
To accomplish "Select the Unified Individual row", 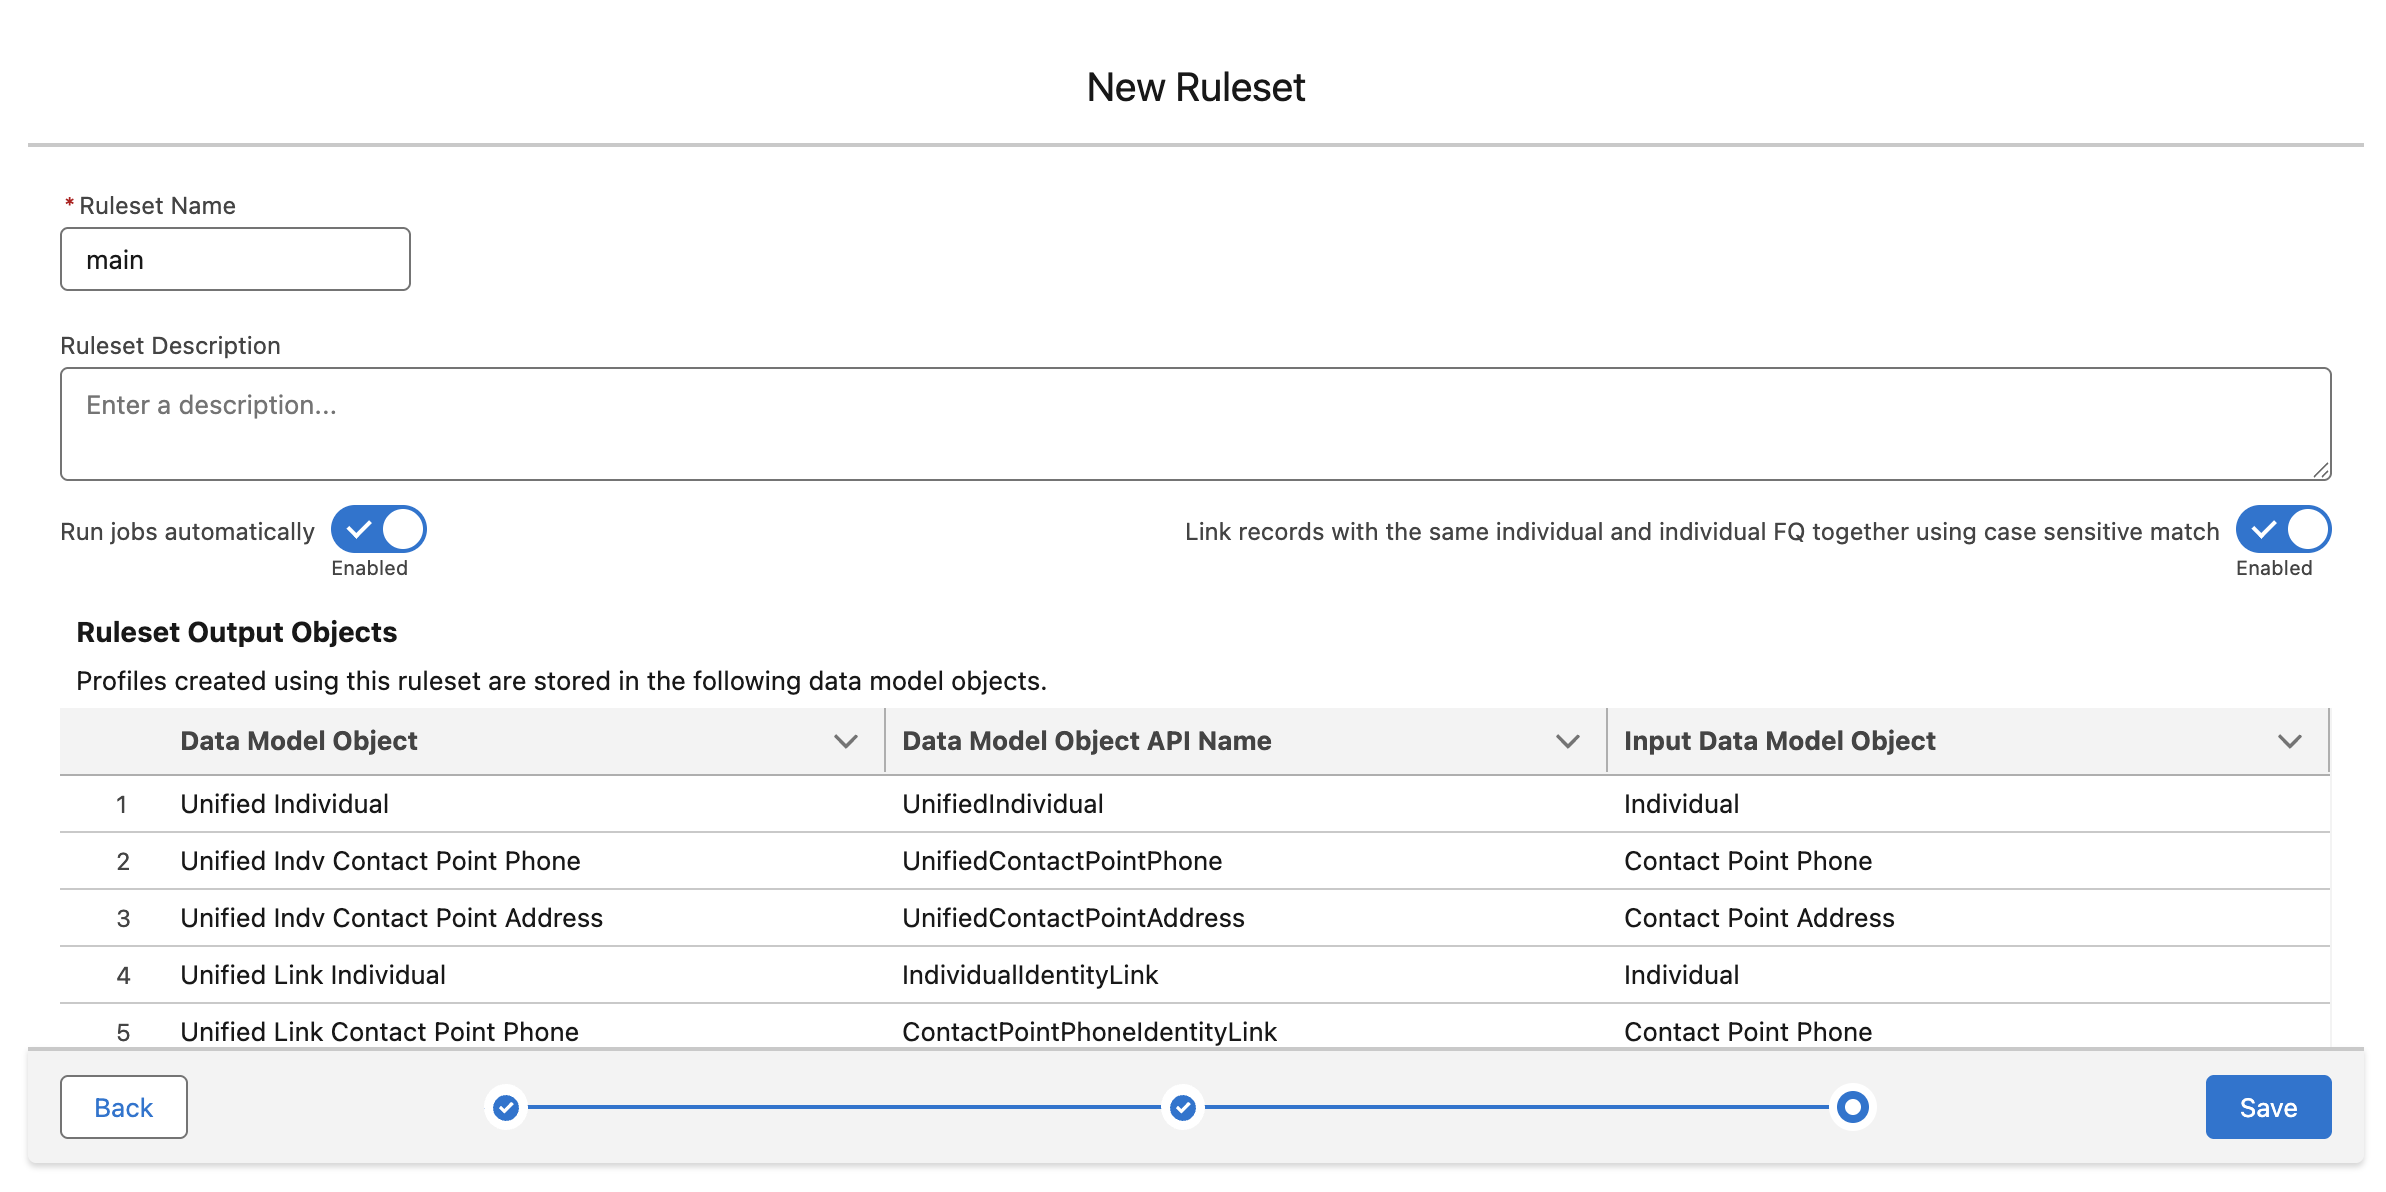I will [x=284, y=803].
